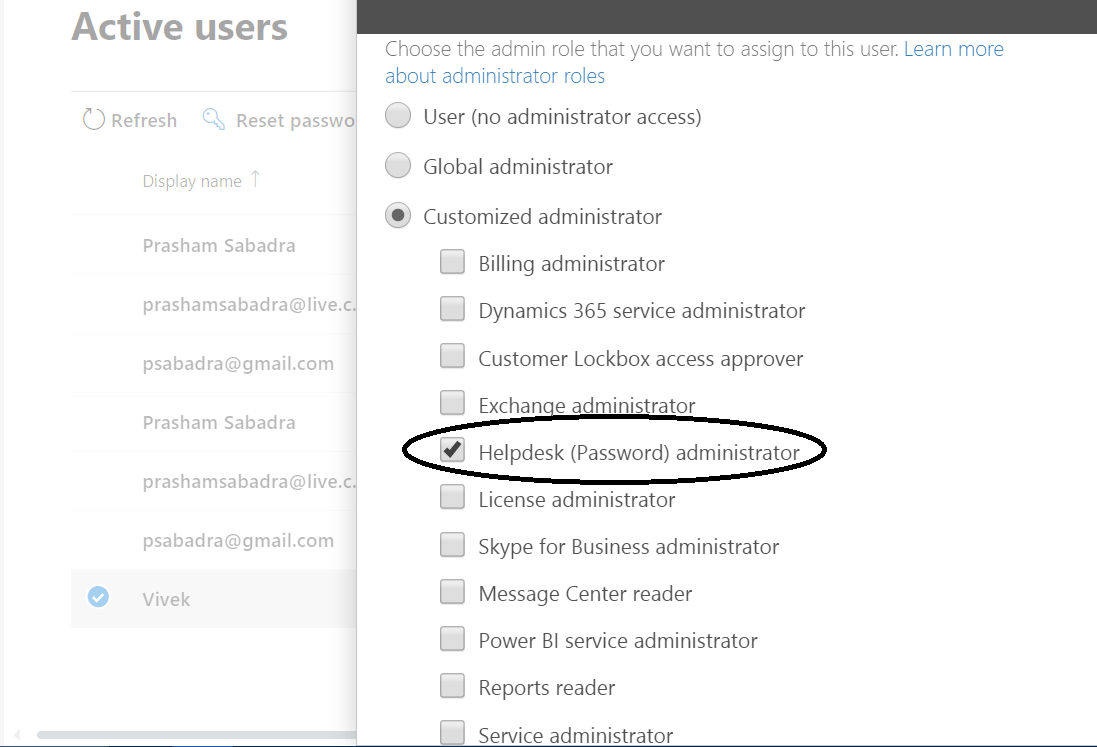This screenshot has width=1097, height=747.
Task: Uncheck Helpdesk (Password) administrator
Action: point(452,450)
